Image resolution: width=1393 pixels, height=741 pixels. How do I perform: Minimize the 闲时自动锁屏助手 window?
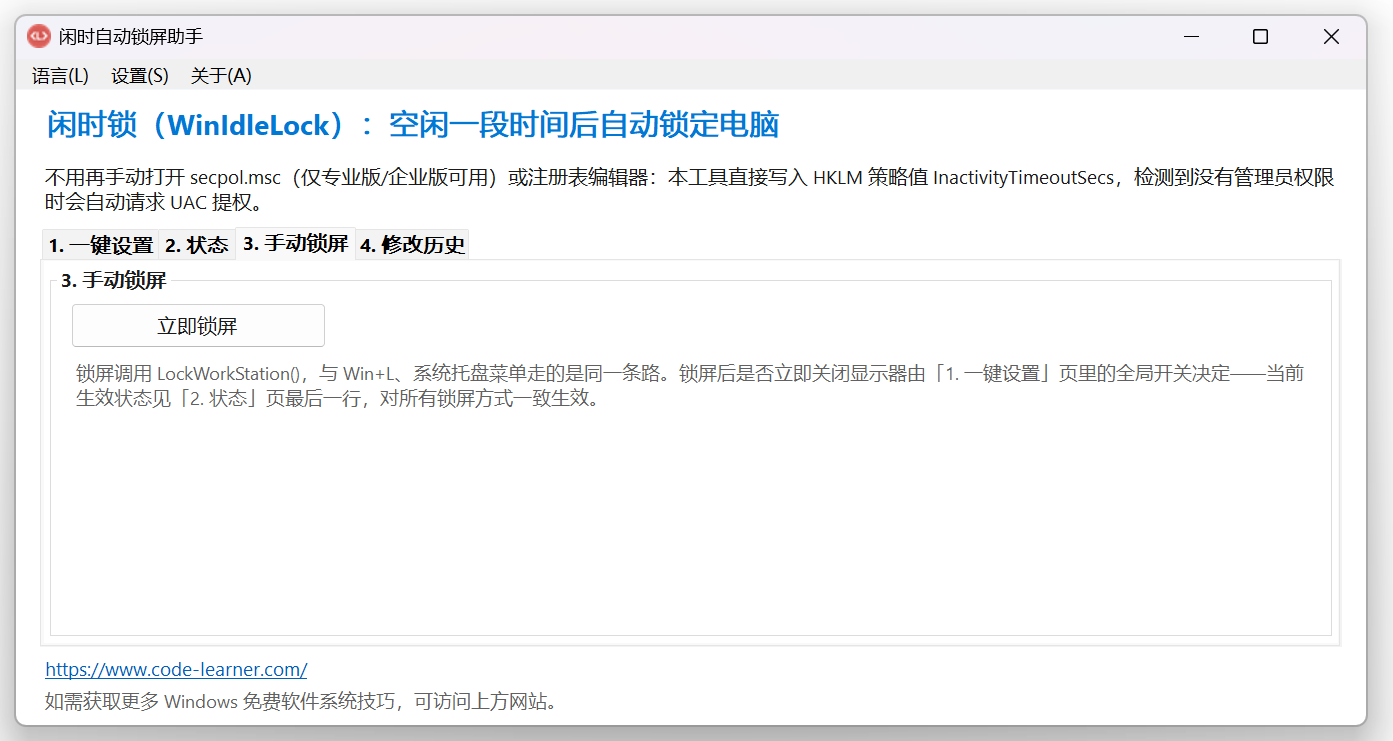(1191, 37)
